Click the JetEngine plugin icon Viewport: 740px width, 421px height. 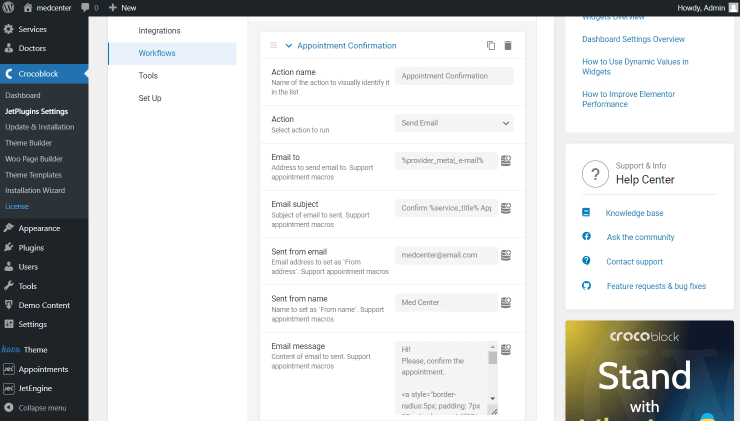click(8, 388)
